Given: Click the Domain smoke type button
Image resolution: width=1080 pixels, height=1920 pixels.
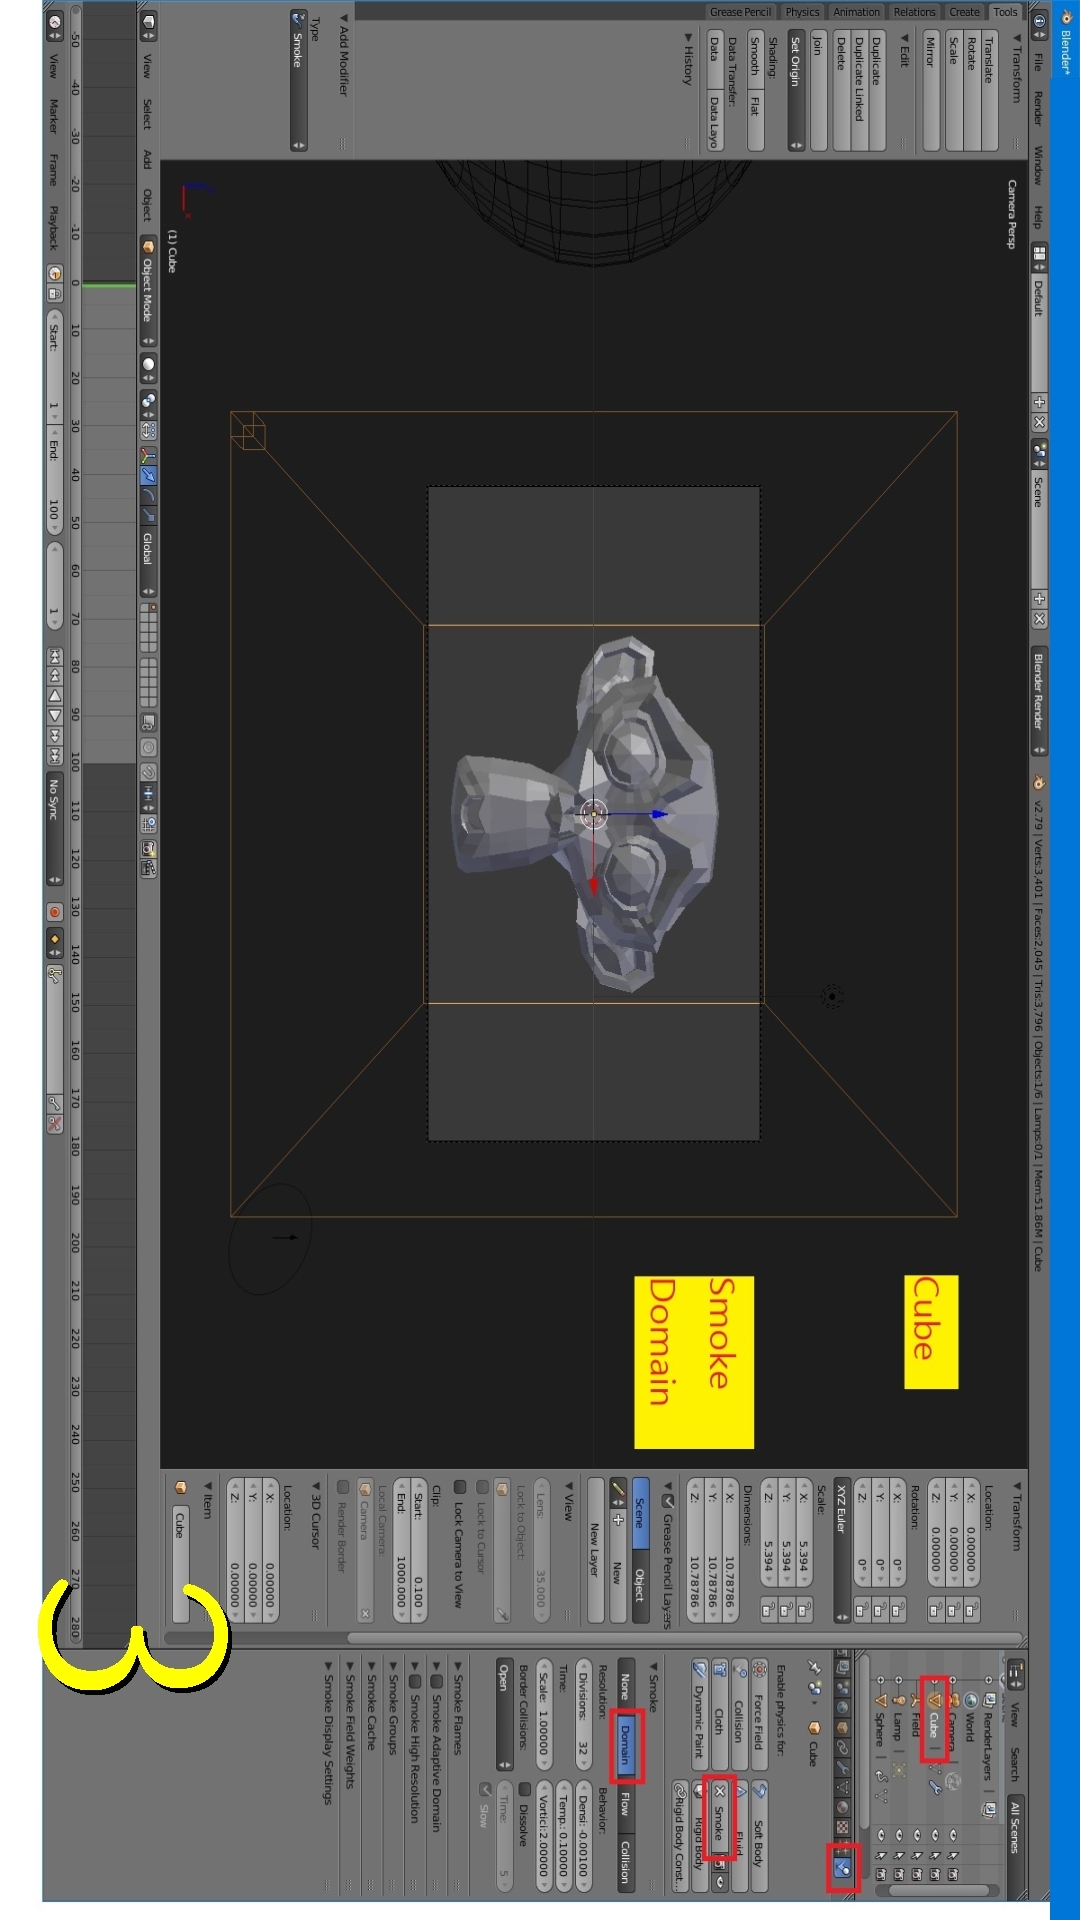Looking at the screenshot, I should (626, 1745).
